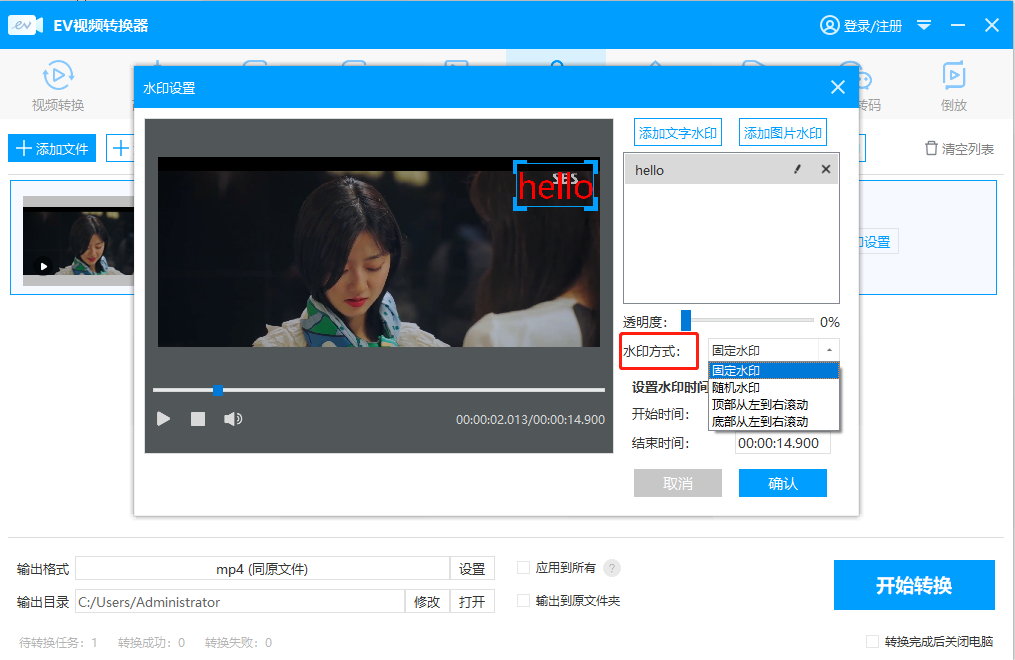Collapse the 水印方式 dropdown arrow
Image resolution: width=1015 pixels, height=660 pixels.
pos(828,350)
